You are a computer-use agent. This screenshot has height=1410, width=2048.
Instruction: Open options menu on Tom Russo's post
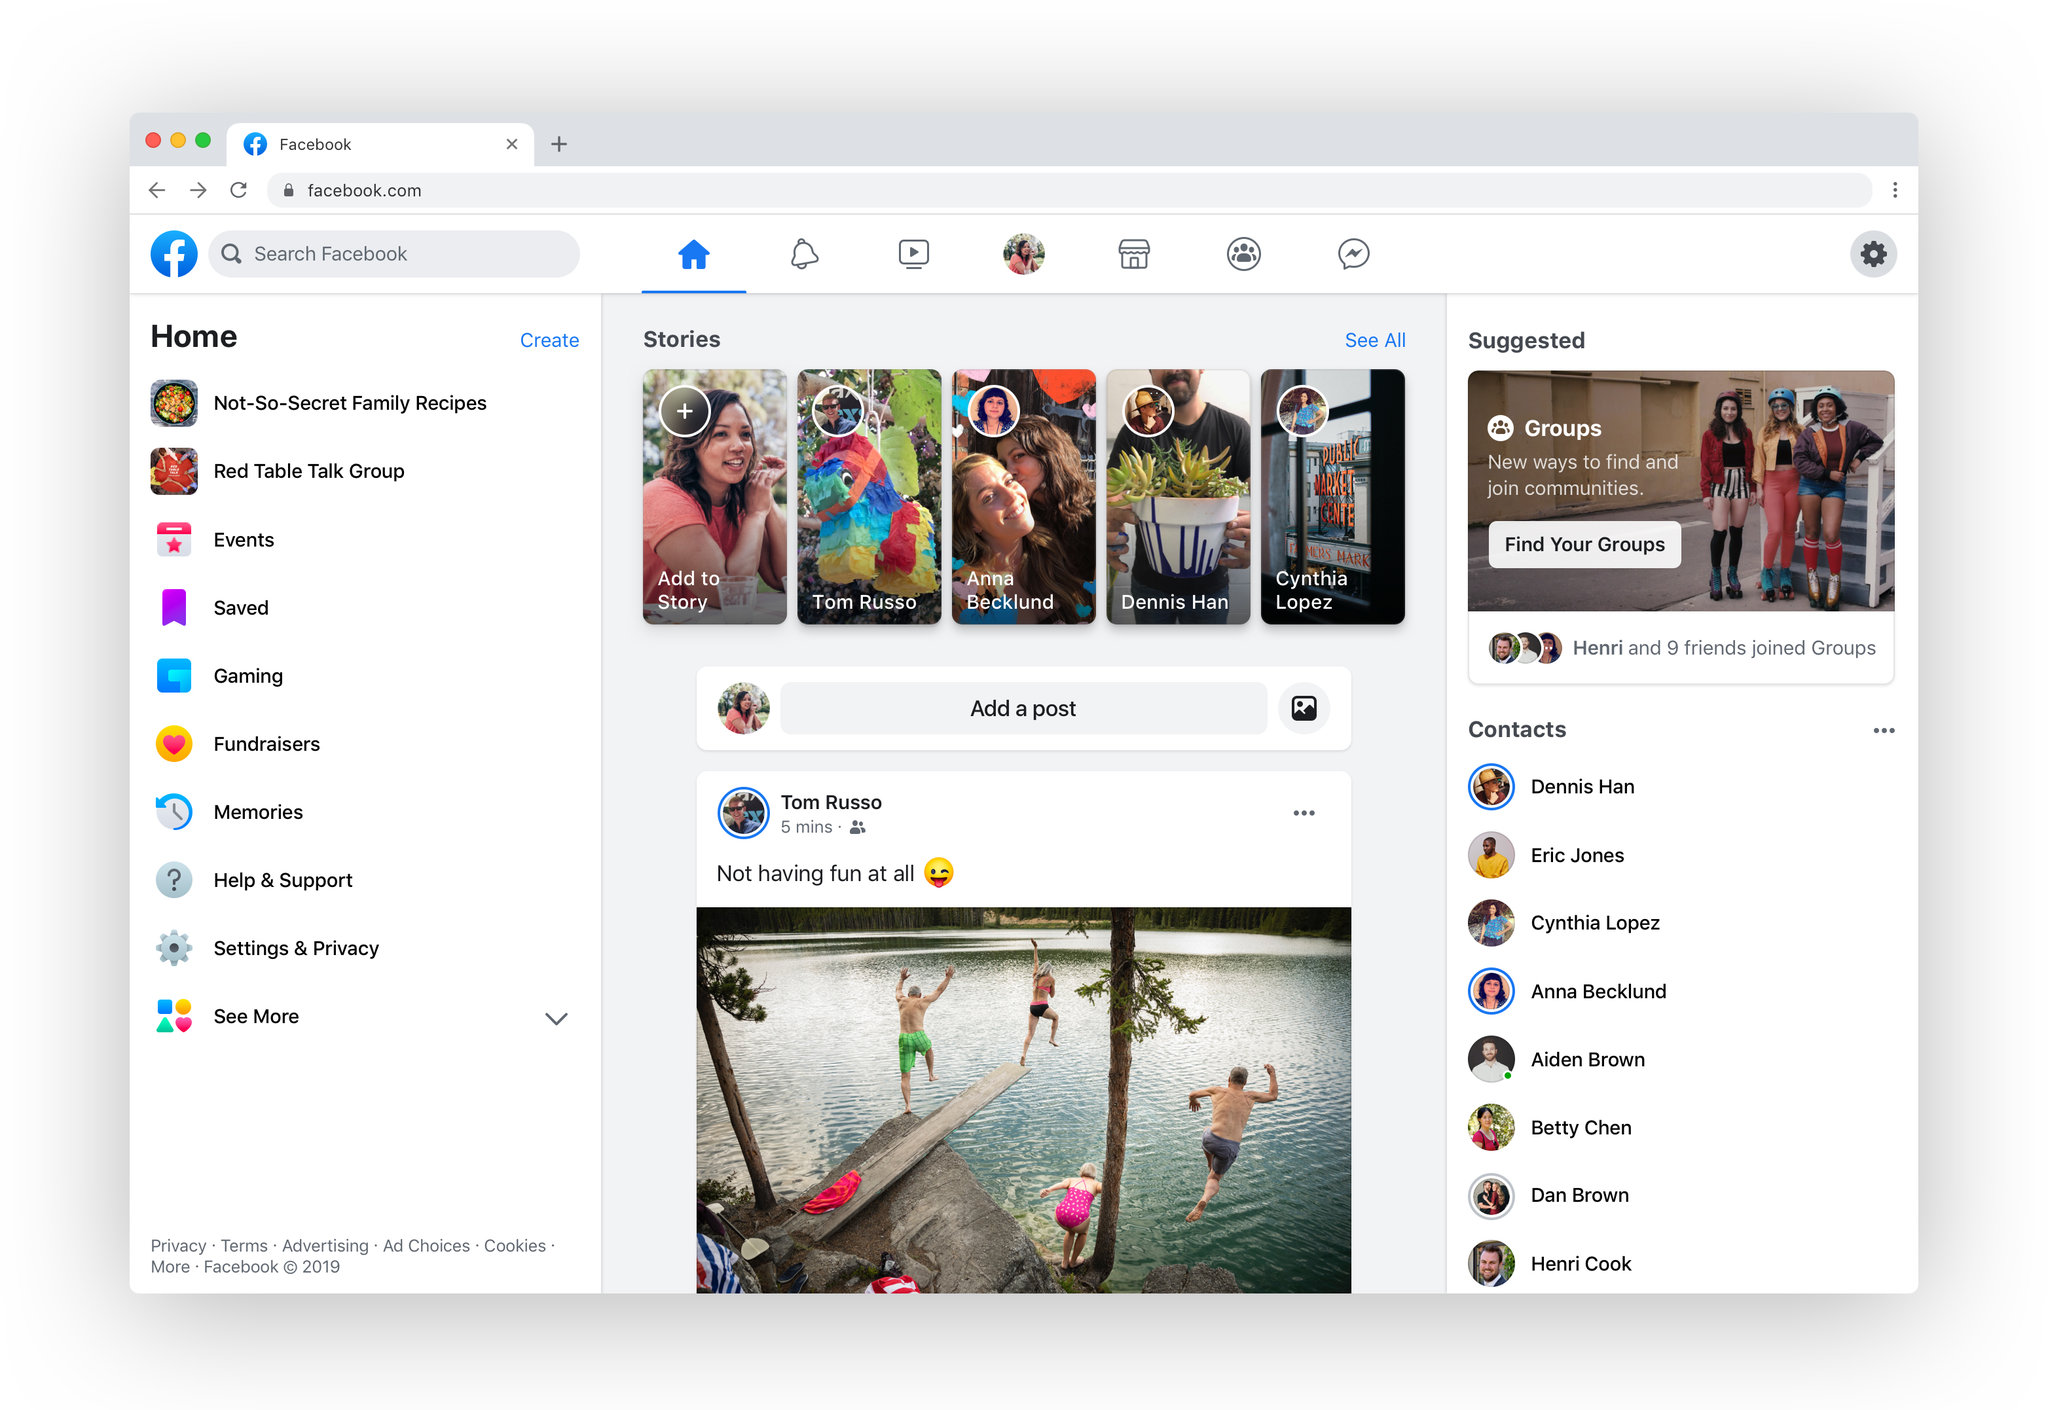tap(1303, 813)
